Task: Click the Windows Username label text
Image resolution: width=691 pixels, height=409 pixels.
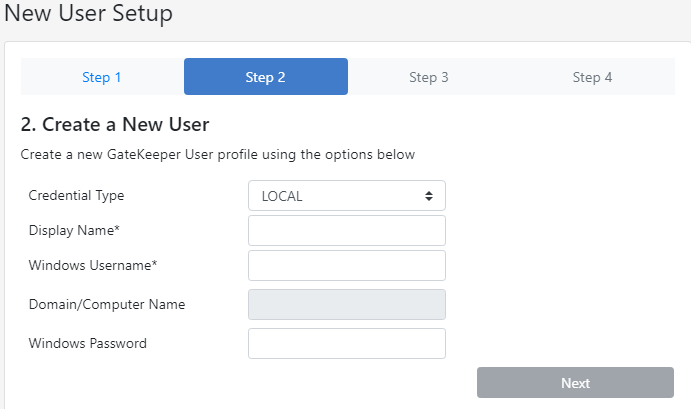Action: click(91, 266)
